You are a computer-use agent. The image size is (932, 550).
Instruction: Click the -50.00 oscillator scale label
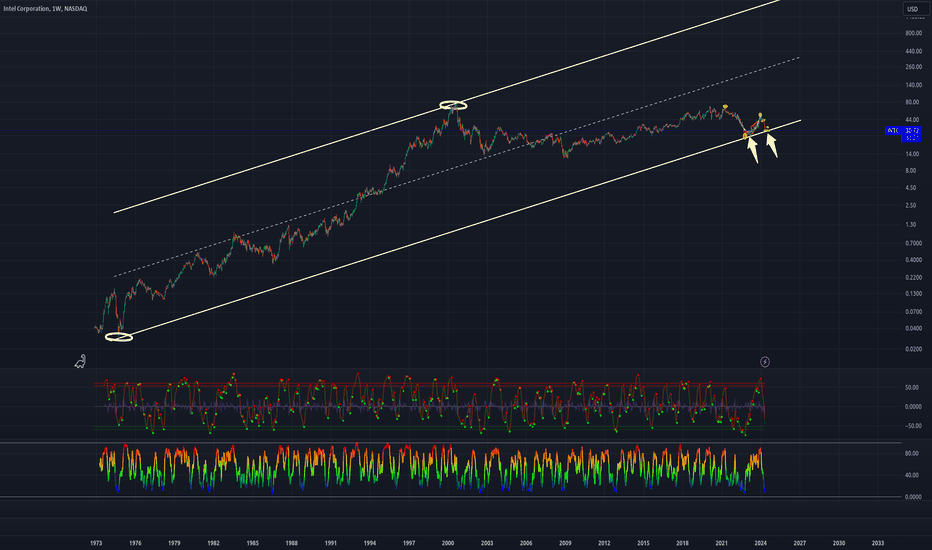[x=914, y=426]
